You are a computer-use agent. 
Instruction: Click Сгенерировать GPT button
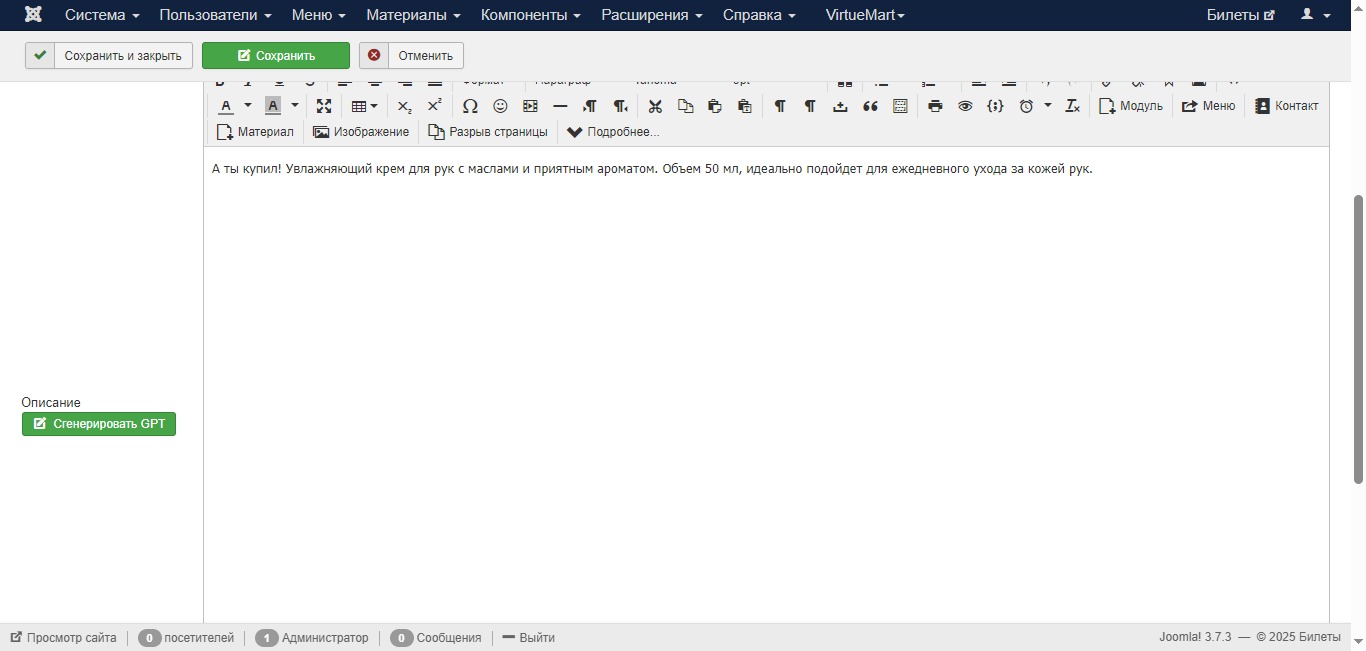99,424
